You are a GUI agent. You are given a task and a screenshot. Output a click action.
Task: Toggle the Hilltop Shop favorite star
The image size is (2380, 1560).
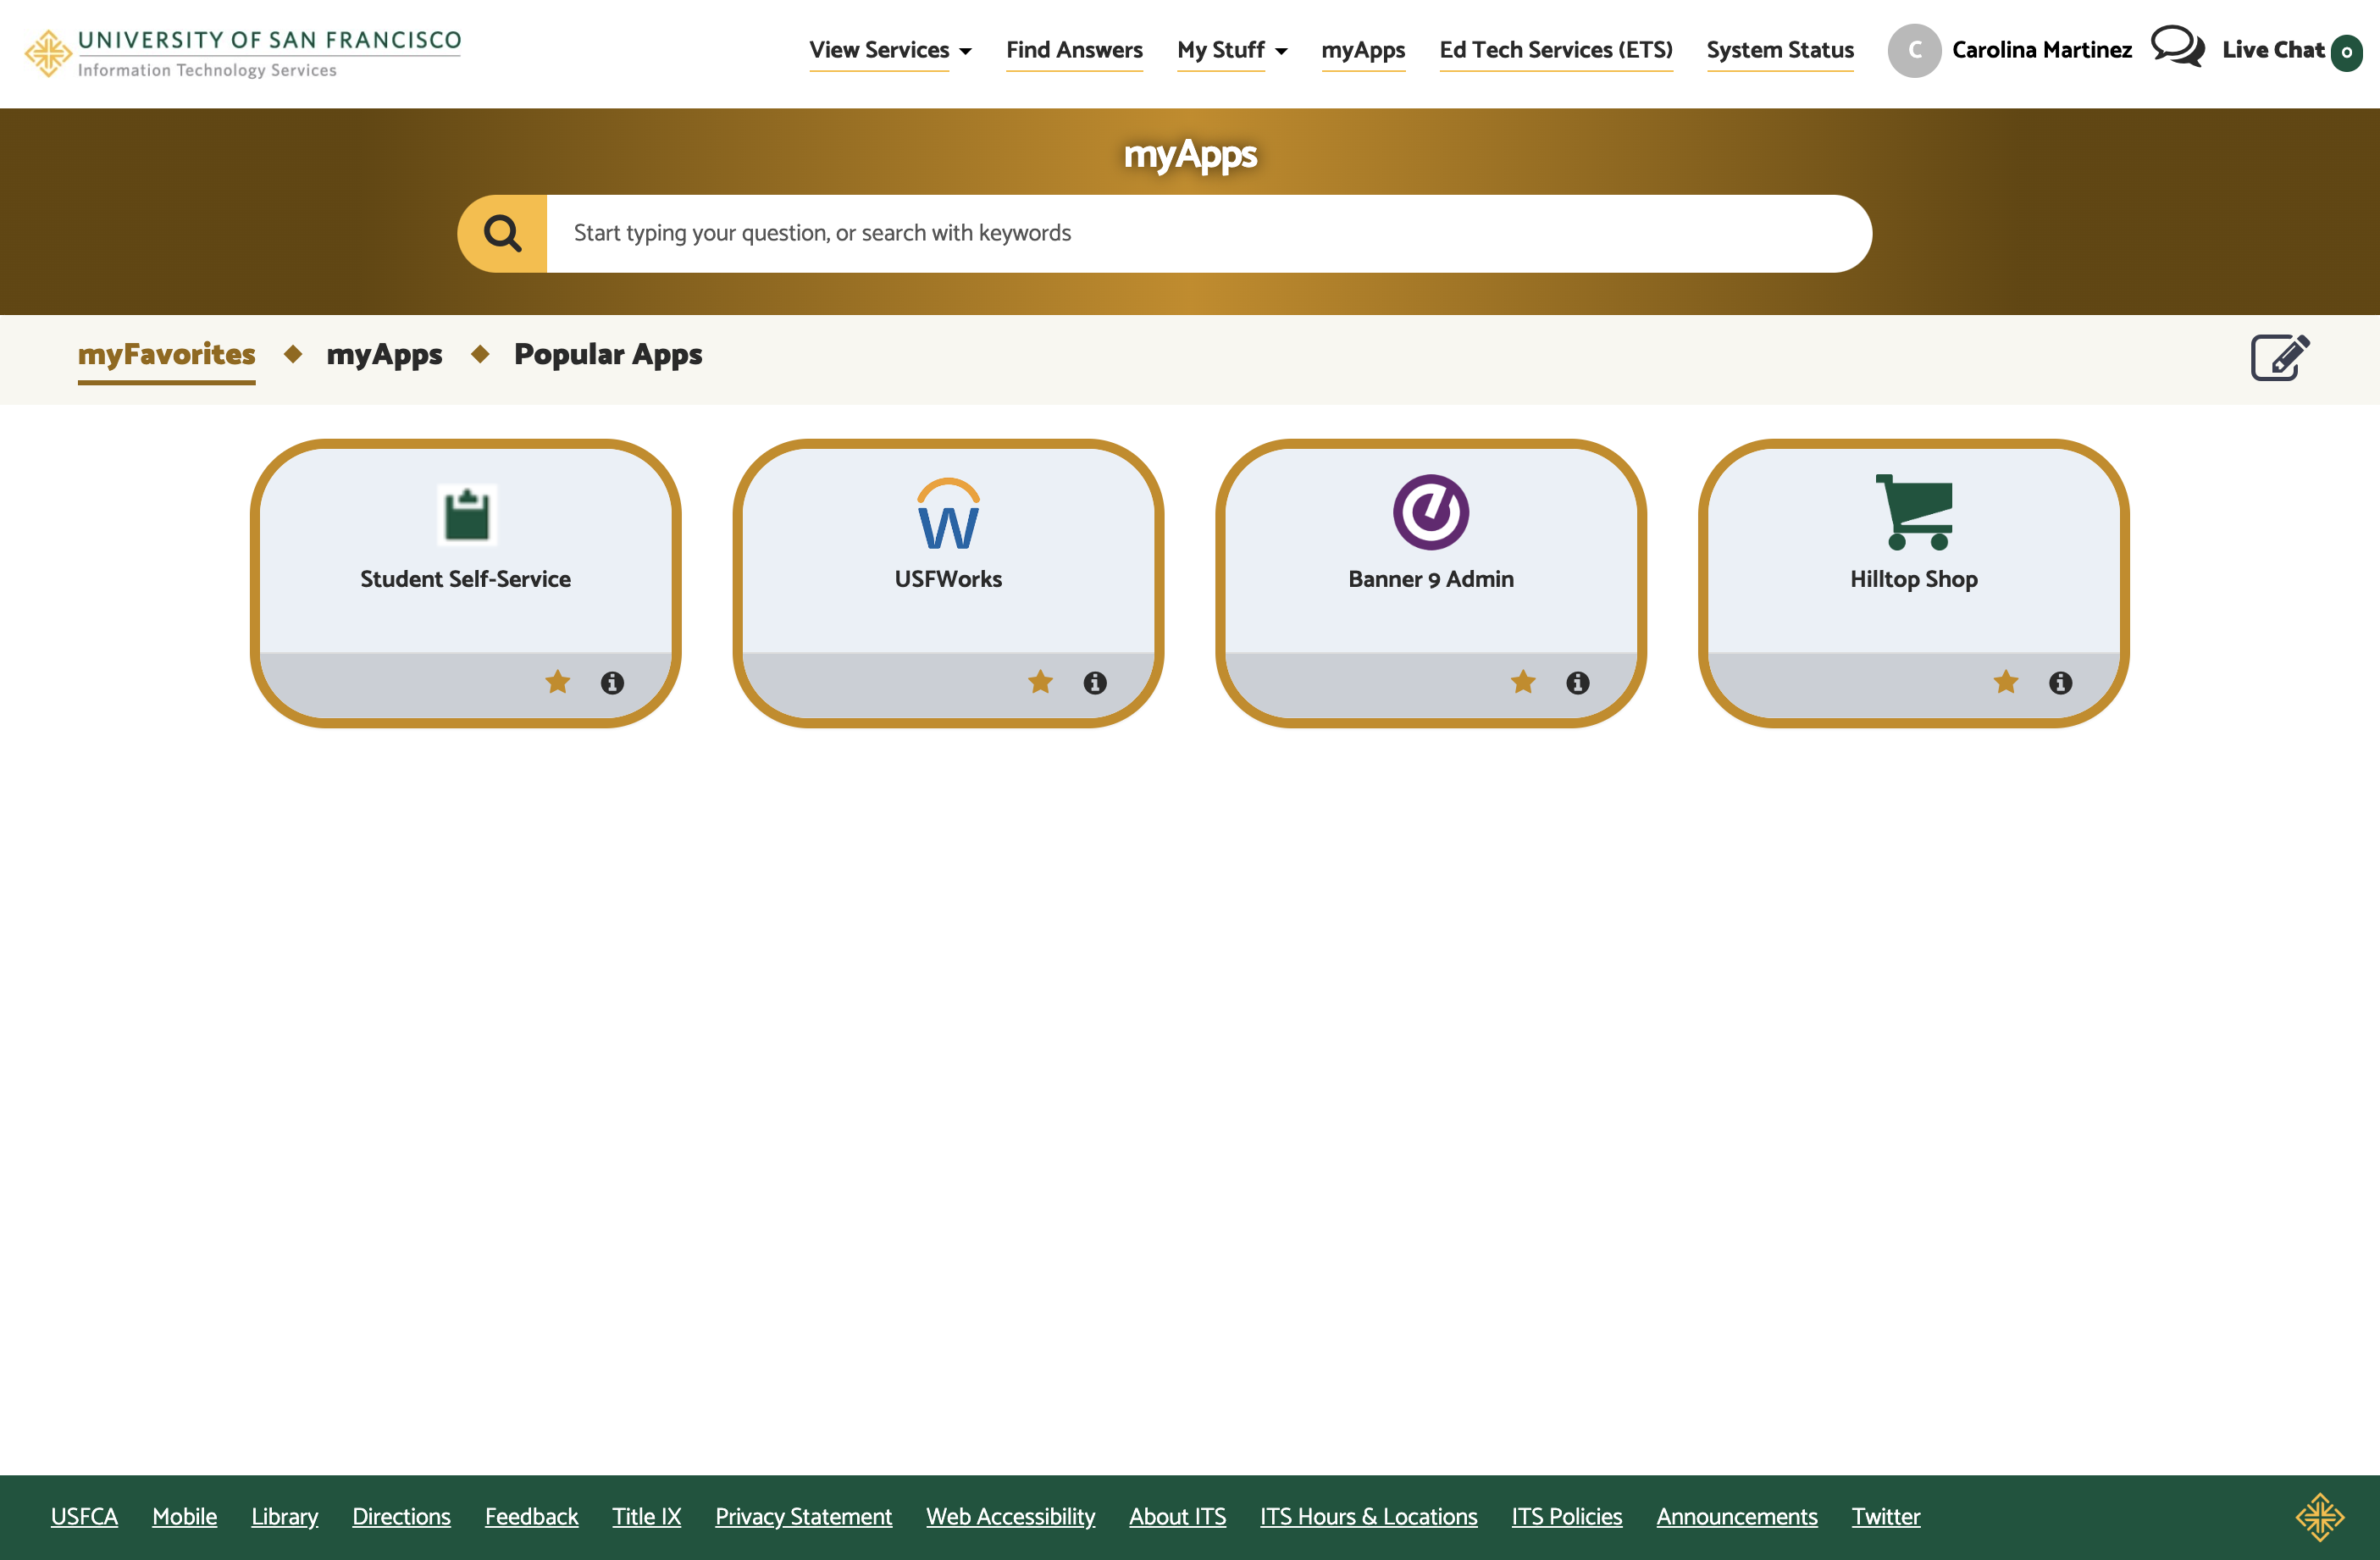(2006, 682)
